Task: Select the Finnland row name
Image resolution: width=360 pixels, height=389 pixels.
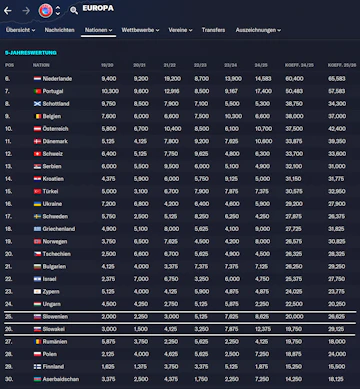Action: click(x=53, y=367)
